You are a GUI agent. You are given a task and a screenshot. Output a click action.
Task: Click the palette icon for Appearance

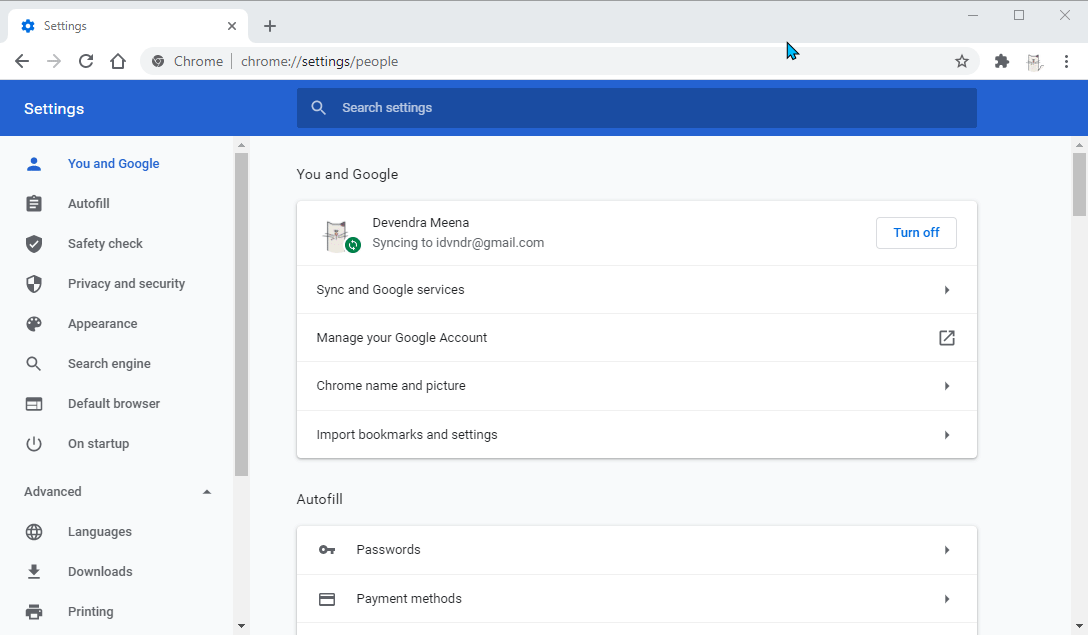tap(33, 323)
